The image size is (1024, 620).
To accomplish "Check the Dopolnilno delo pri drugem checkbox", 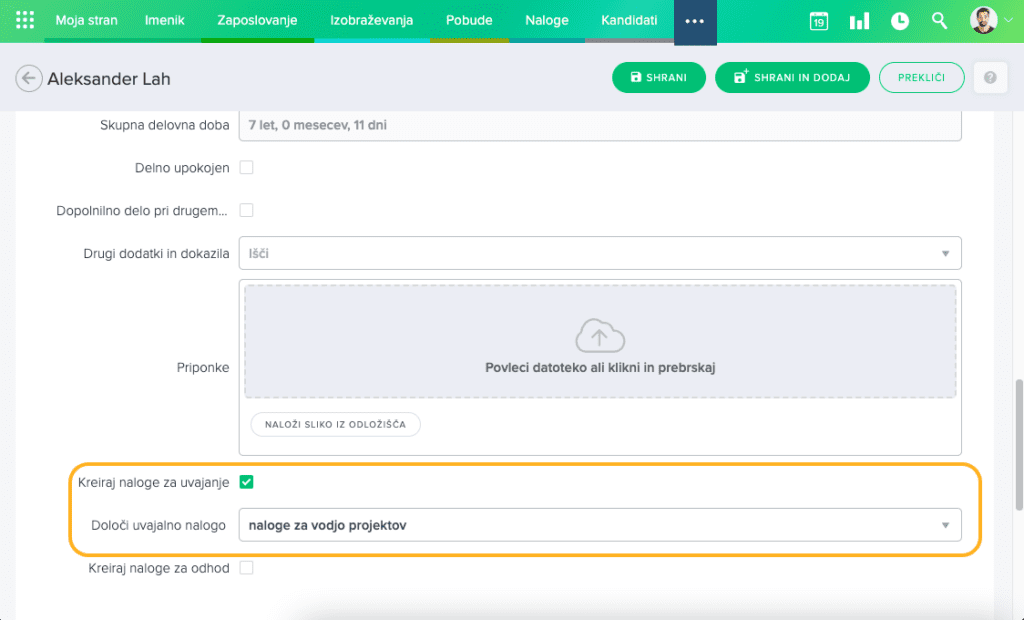I will [247, 211].
